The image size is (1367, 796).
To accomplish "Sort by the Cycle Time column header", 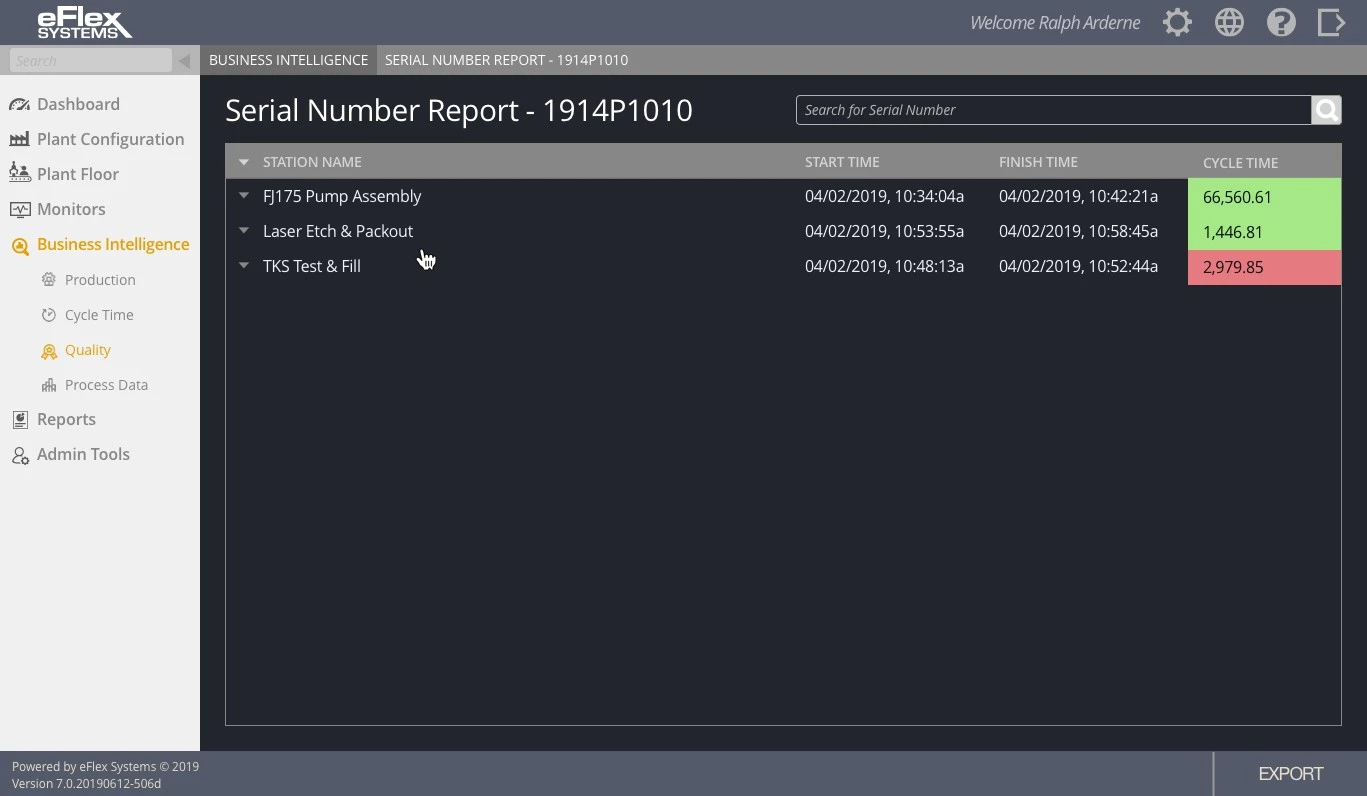I will [1240, 163].
